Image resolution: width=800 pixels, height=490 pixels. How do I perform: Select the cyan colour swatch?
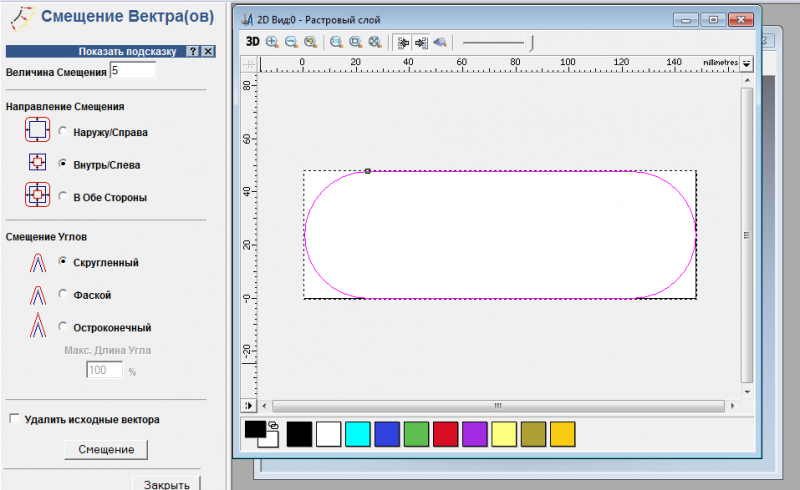tap(358, 434)
